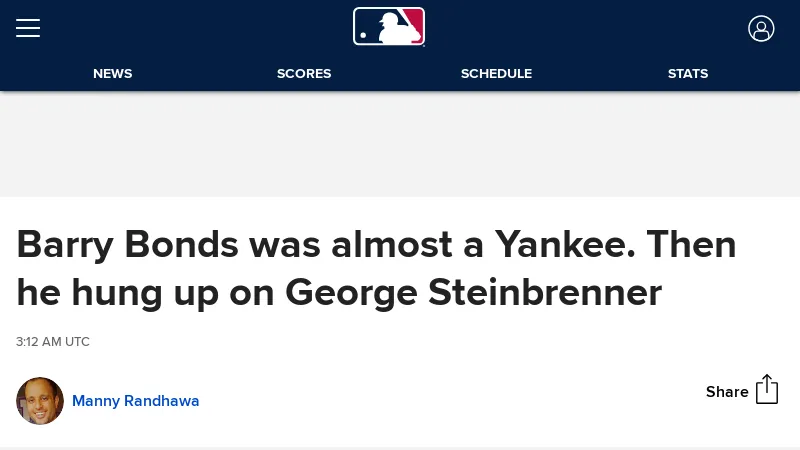The height and width of the screenshot is (450, 800).
Task: Switch to the SCORES tab
Action: (x=304, y=74)
